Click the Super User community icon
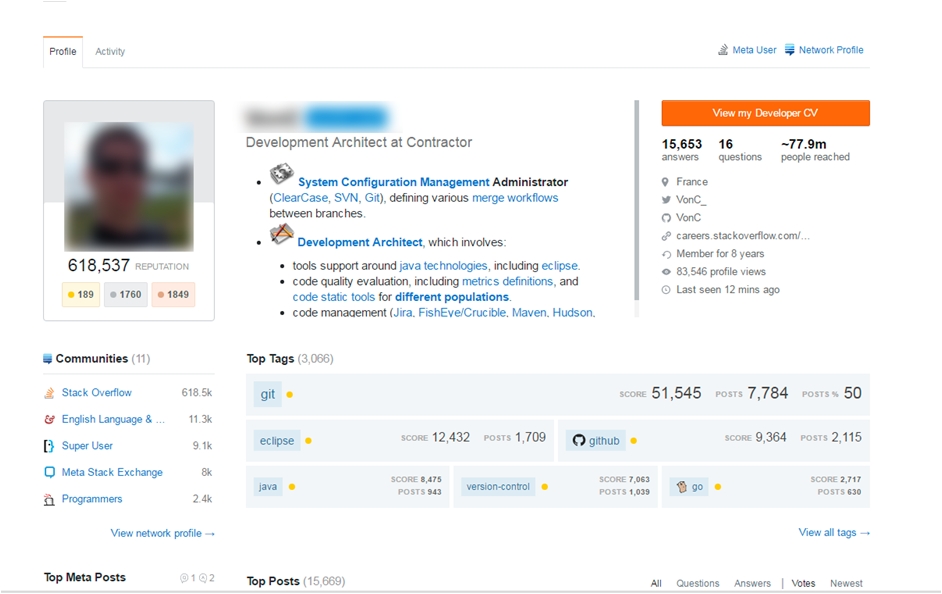 [x=49, y=446]
